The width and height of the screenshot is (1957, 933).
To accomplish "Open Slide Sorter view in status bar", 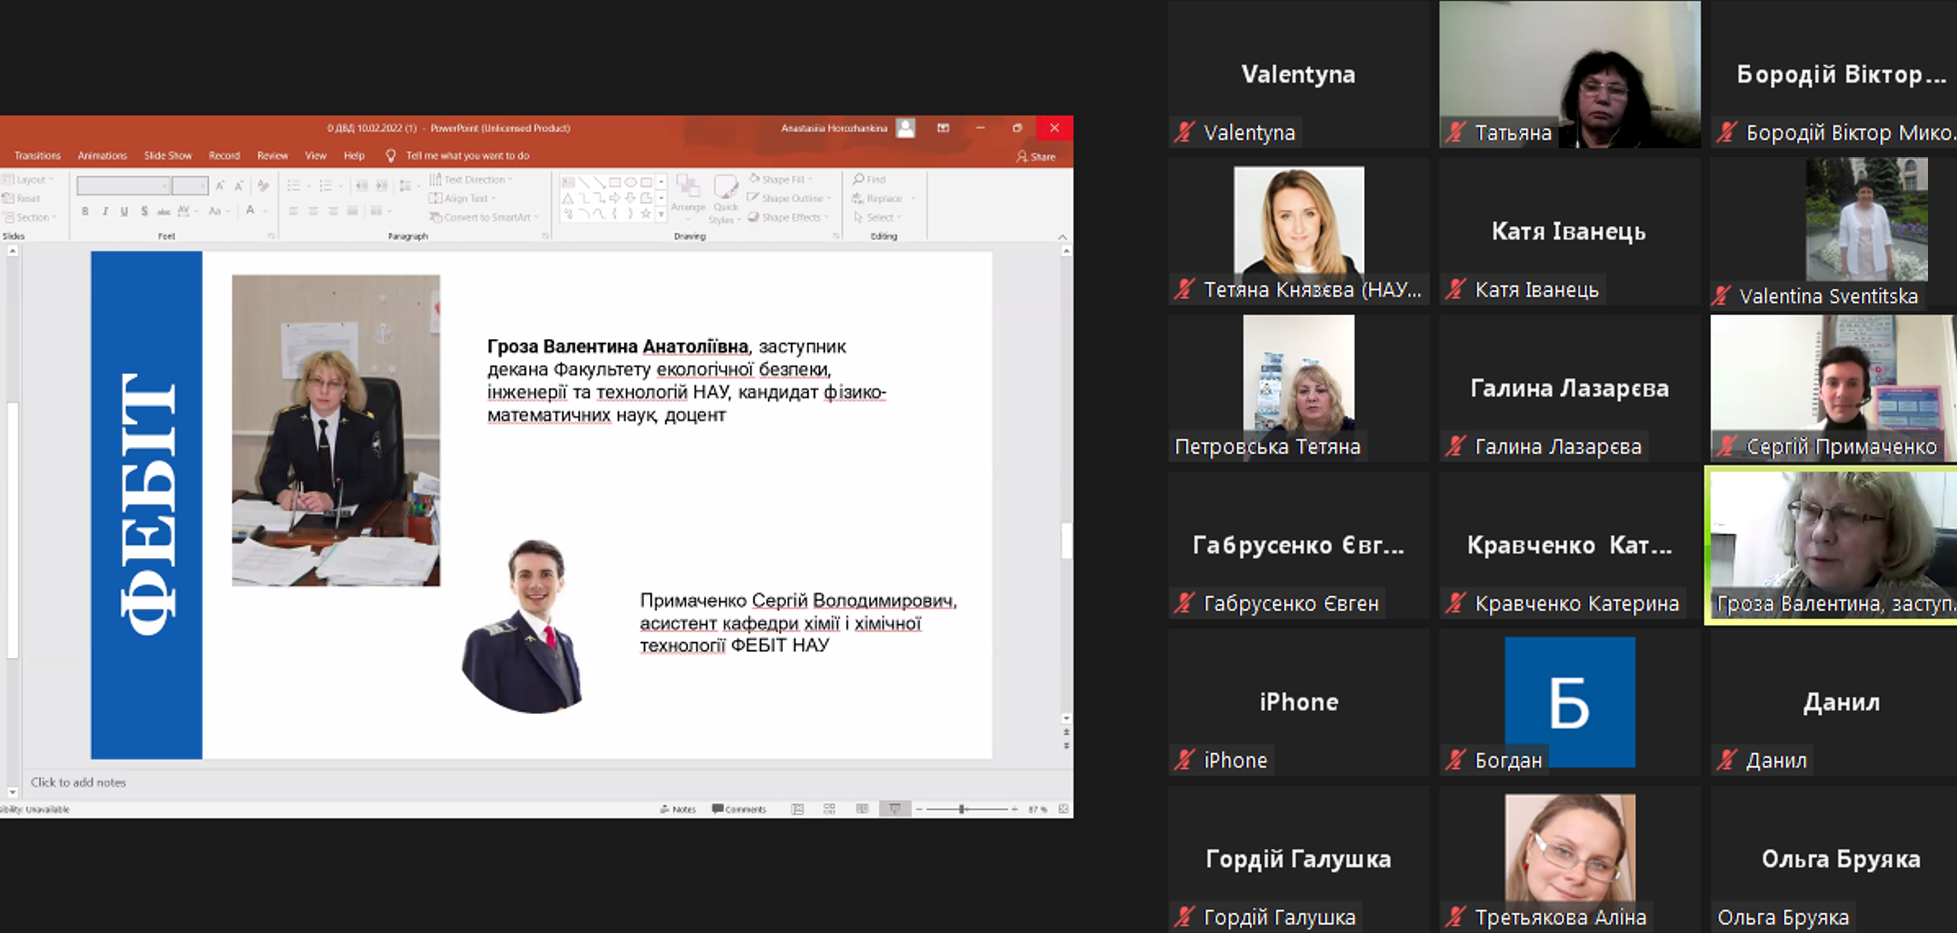I will pyautogui.click(x=829, y=809).
